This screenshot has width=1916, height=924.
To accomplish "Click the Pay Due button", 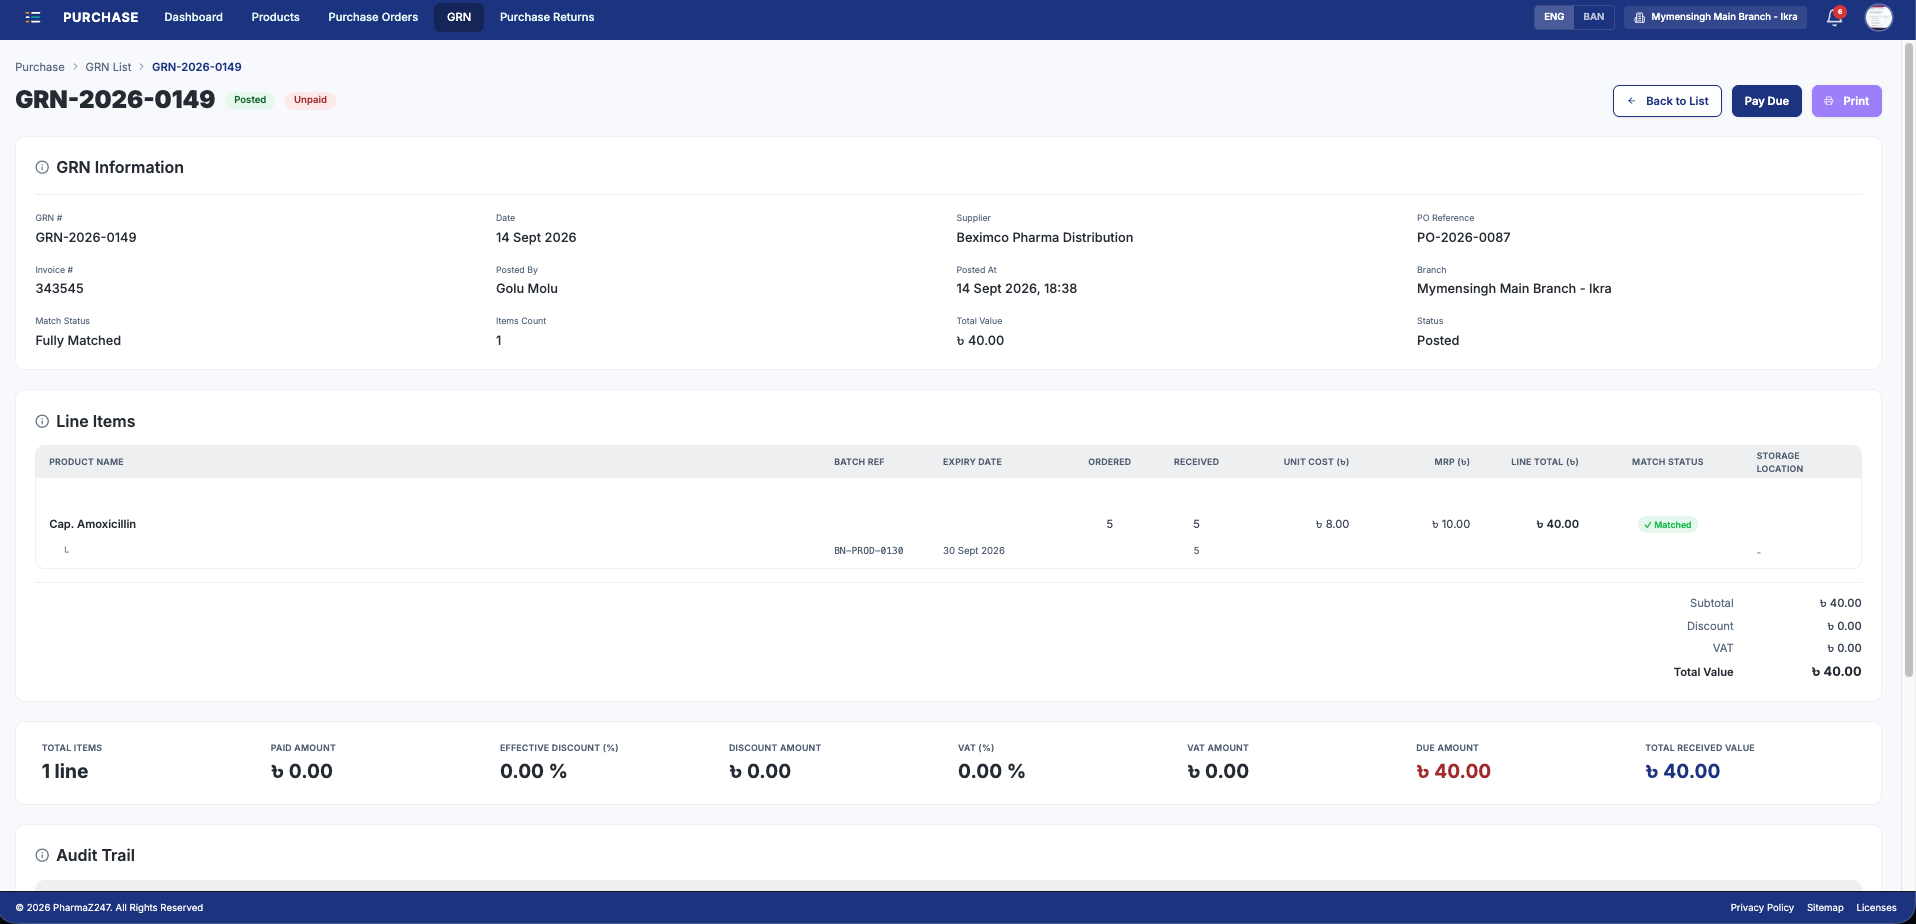I will 1767,101.
